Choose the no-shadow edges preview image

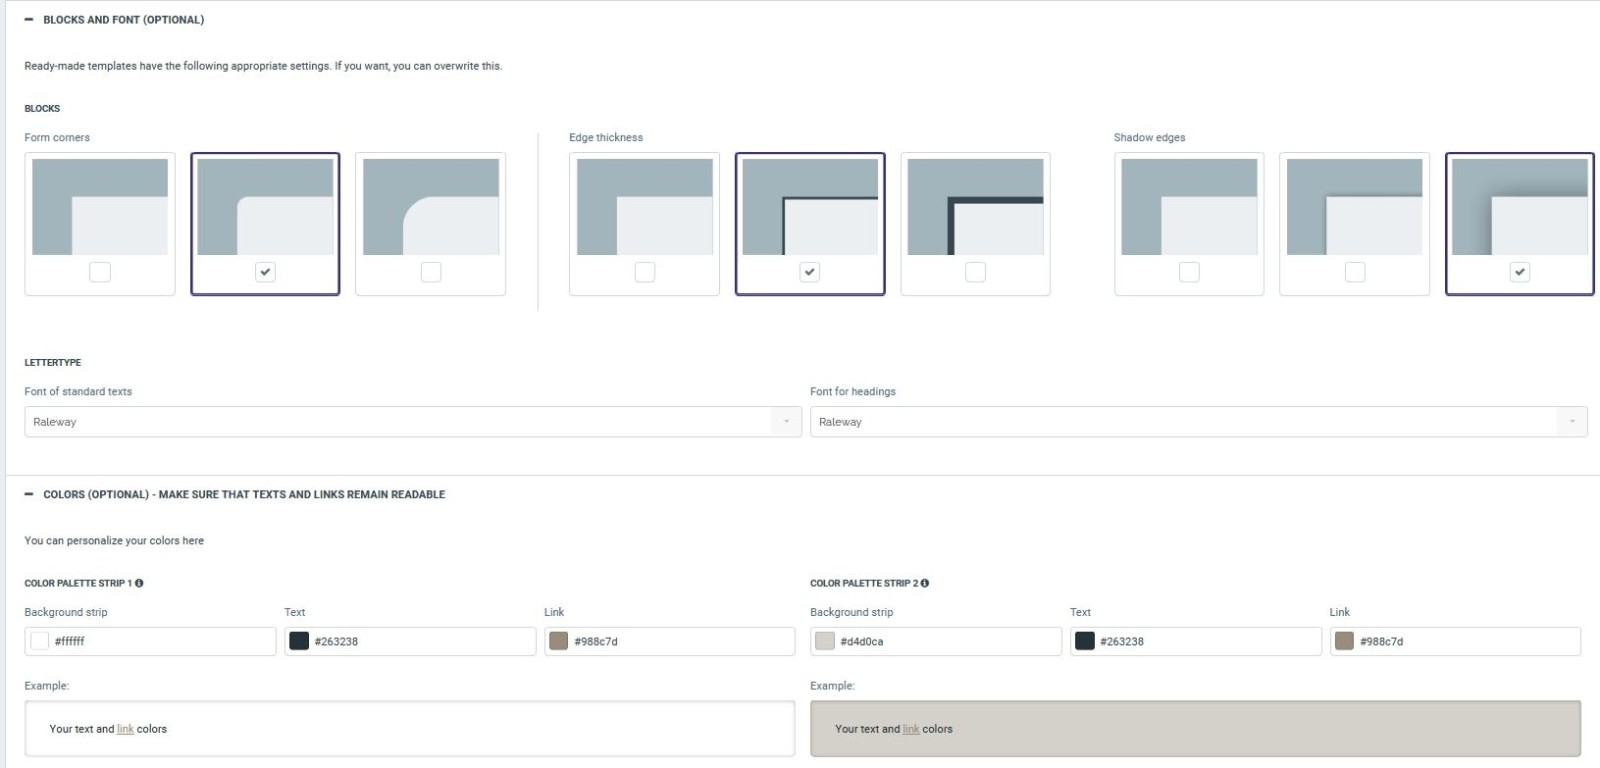[x=1189, y=206]
